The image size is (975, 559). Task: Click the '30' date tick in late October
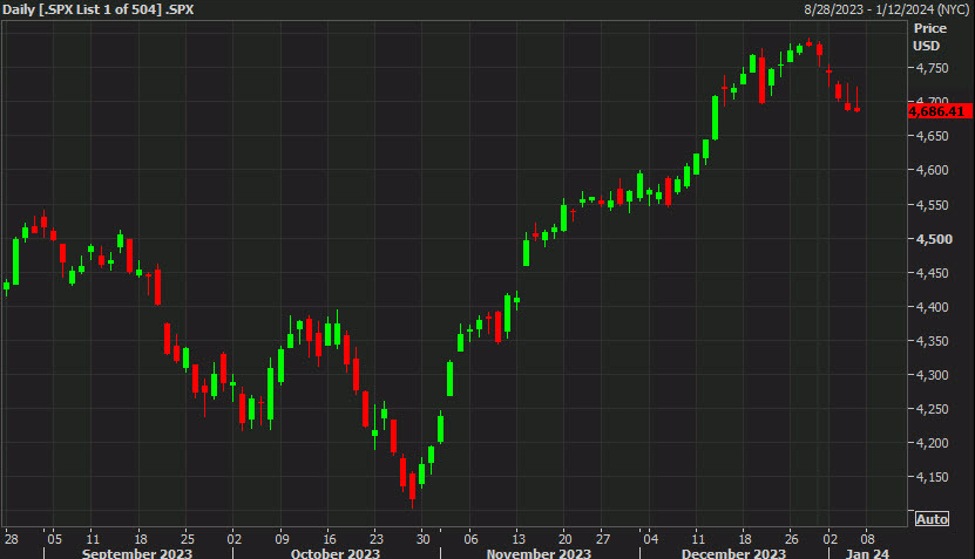[x=422, y=536]
